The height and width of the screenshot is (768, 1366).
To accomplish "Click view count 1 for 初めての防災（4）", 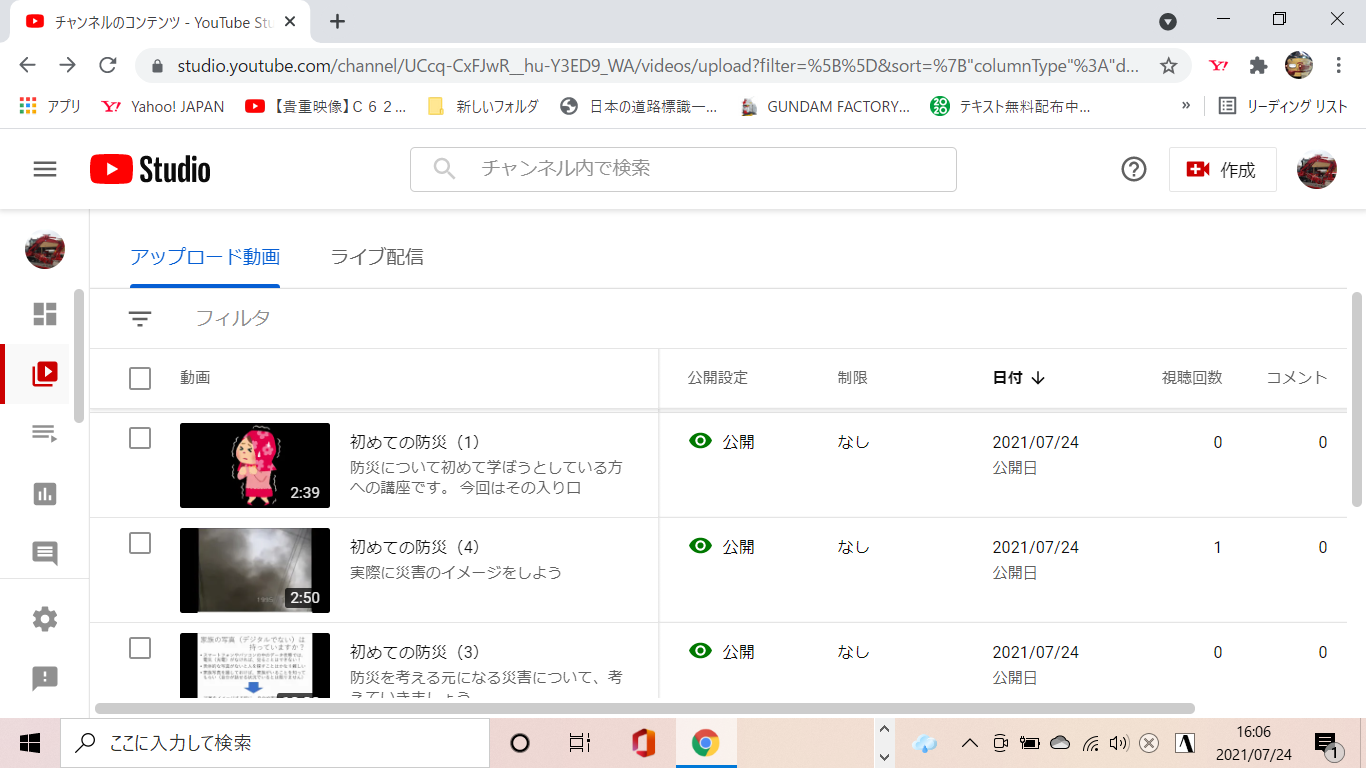I will pos(1217,547).
